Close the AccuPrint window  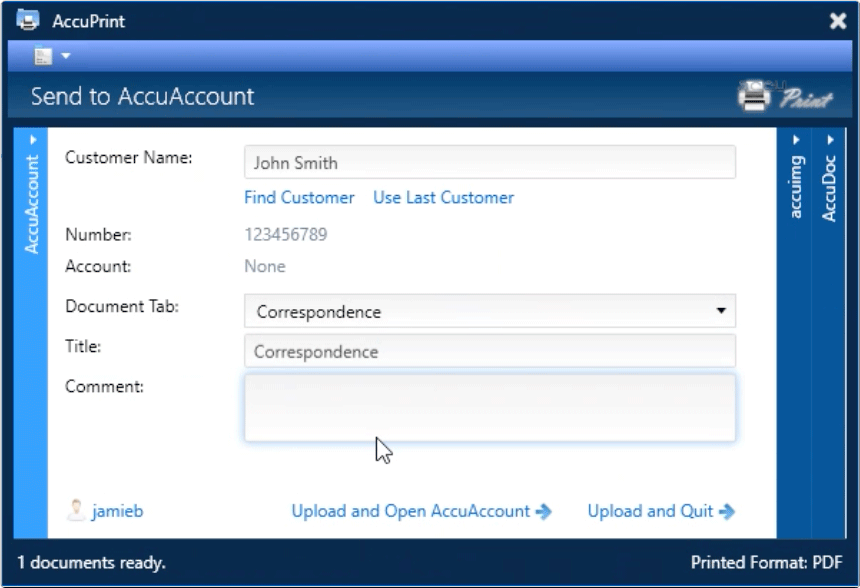coord(838,21)
